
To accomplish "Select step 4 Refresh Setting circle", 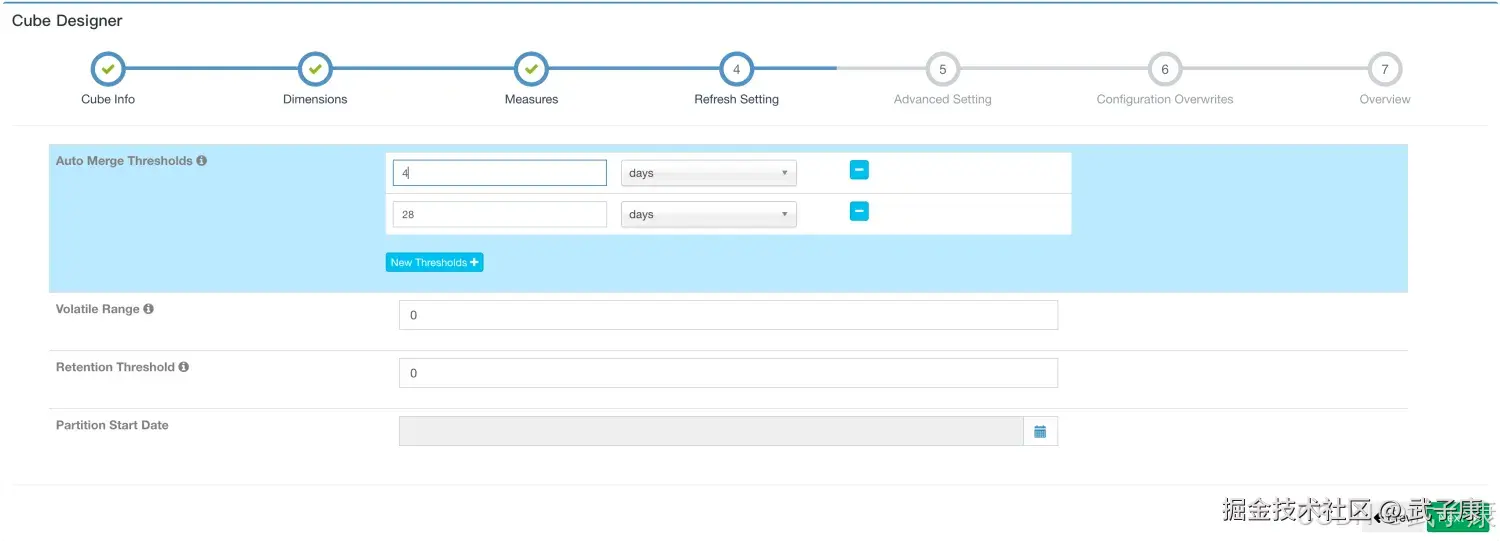I will (x=736, y=69).
